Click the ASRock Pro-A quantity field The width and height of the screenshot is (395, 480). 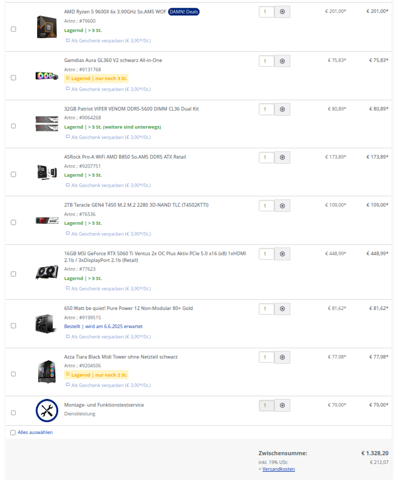pos(266,157)
